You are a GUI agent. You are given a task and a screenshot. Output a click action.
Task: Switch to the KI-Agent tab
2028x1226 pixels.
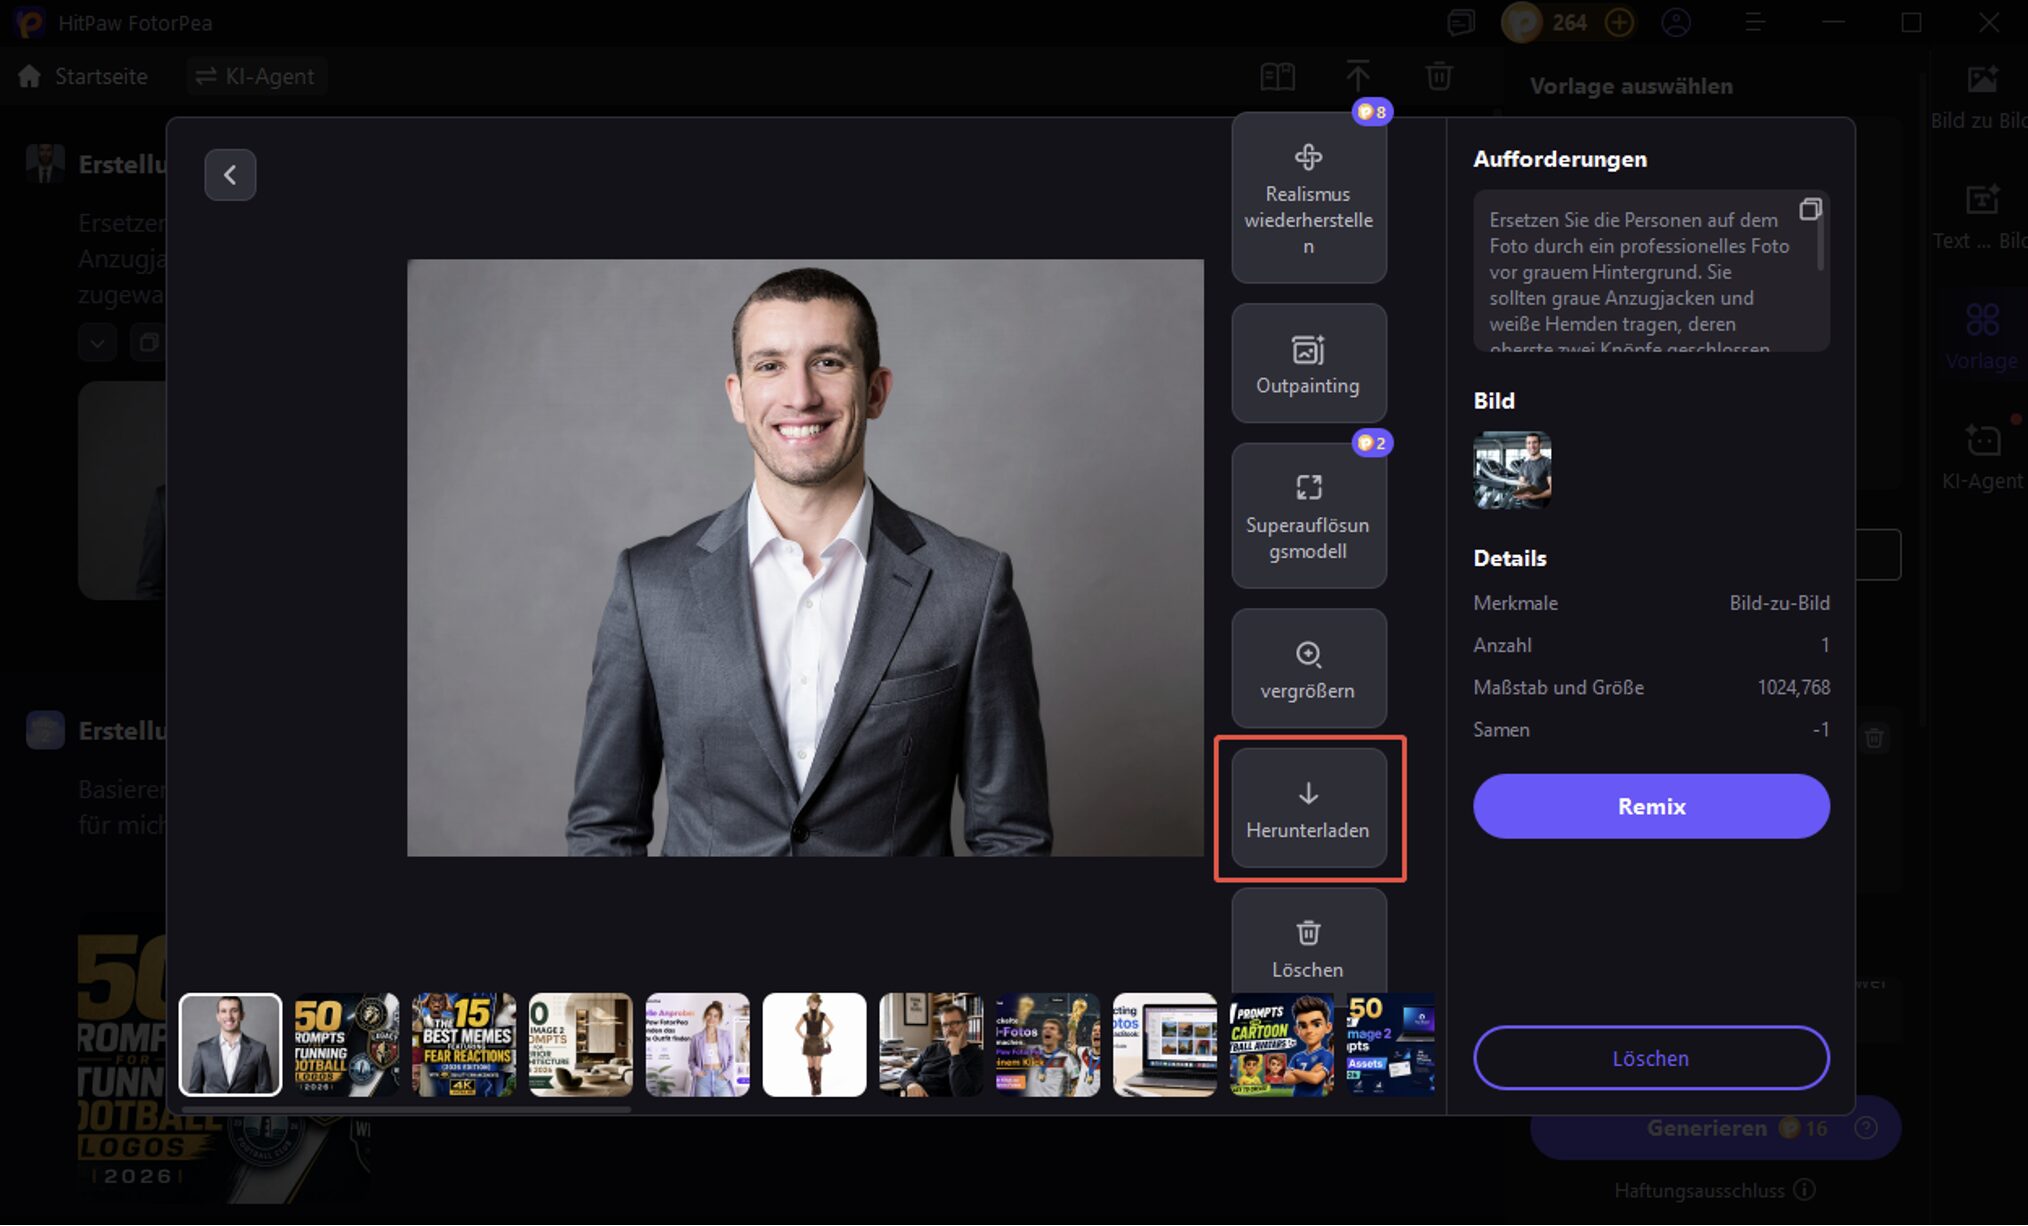[x=256, y=76]
